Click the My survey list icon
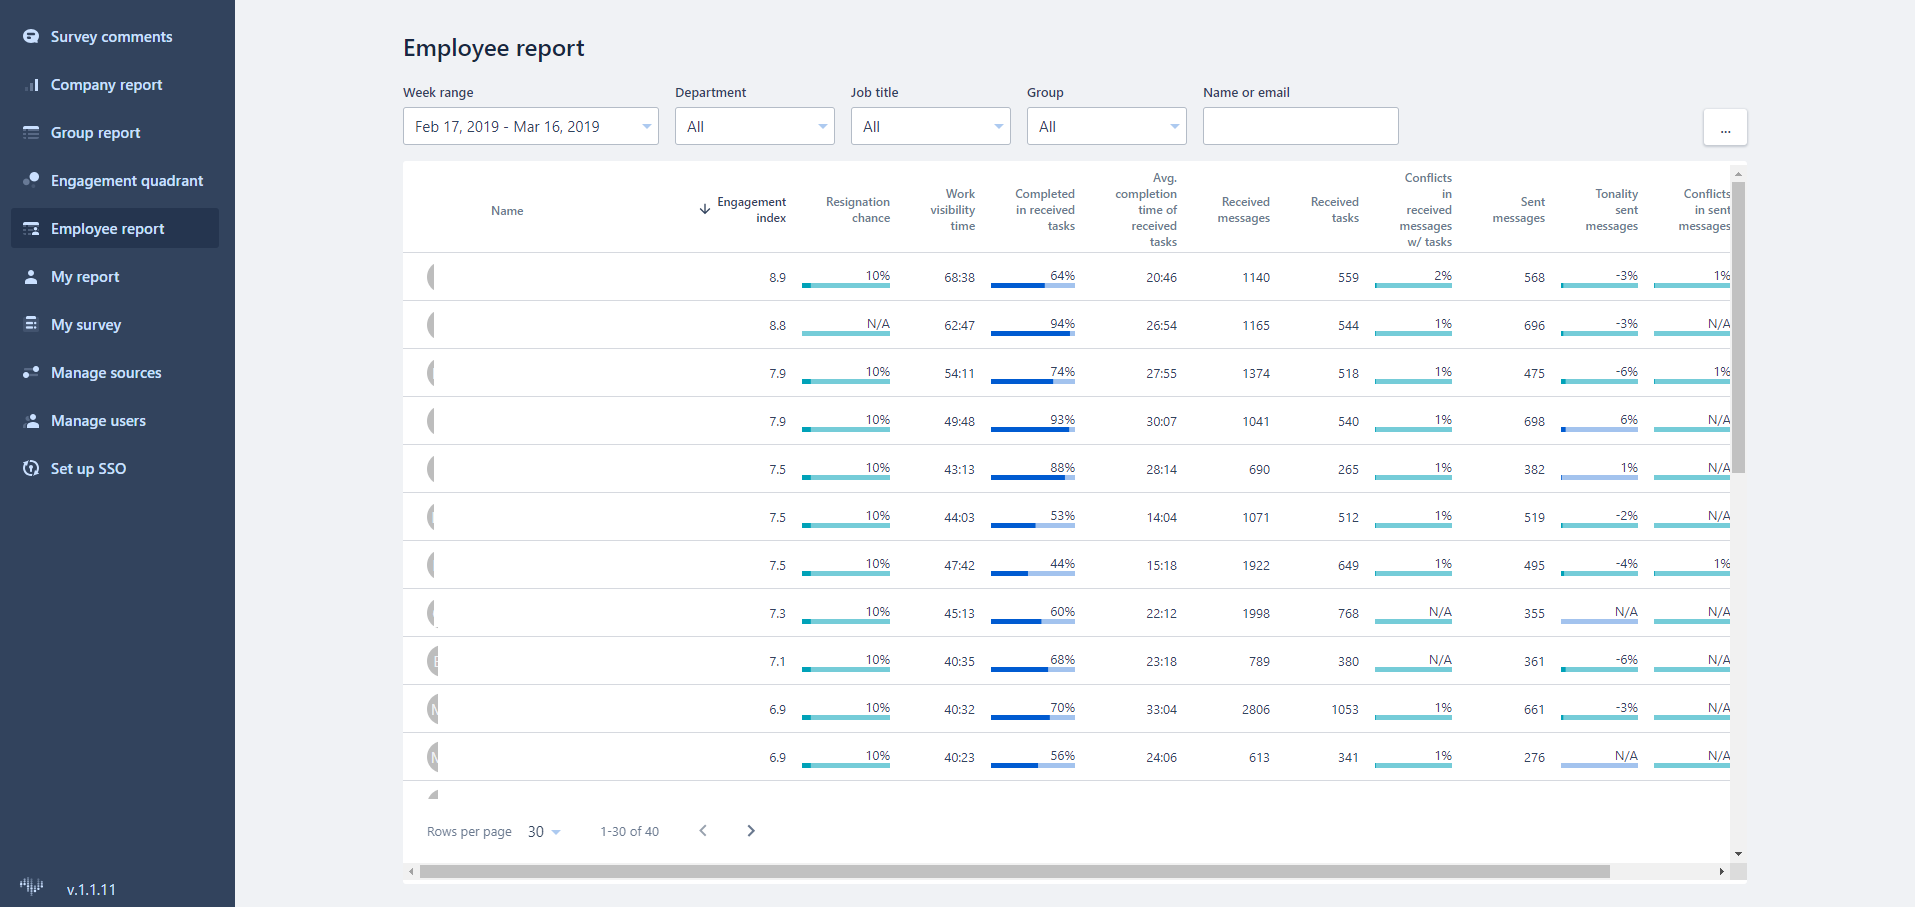This screenshot has height=907, width=1915. pyautogui.click(x=31, y=324)
